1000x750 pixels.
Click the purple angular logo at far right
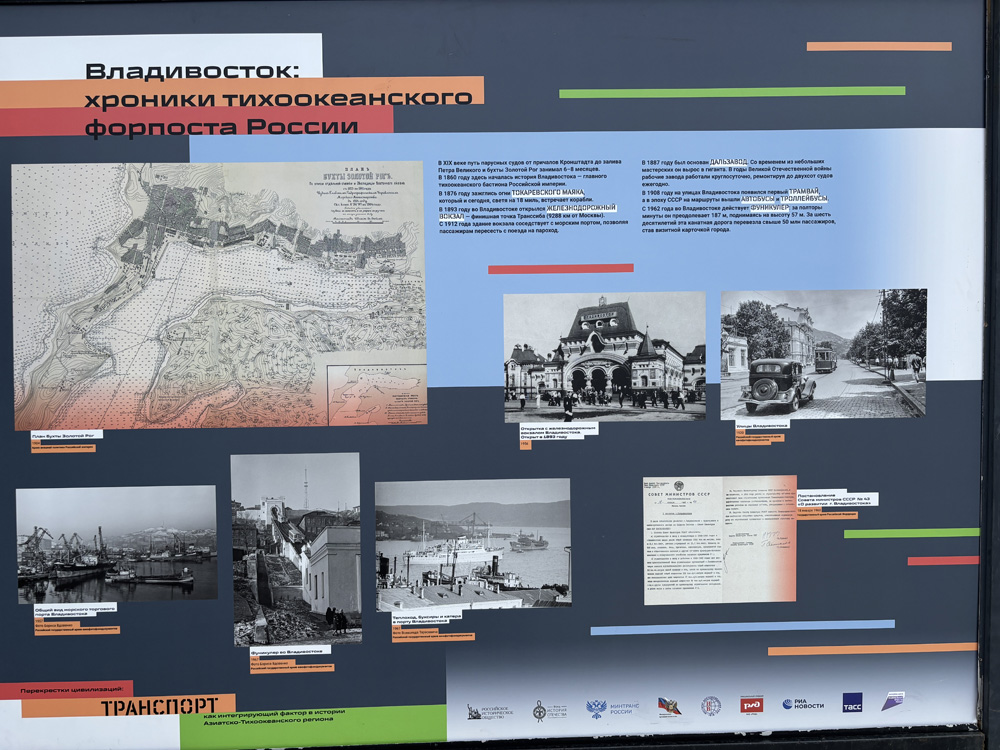(x=893, y=701)
